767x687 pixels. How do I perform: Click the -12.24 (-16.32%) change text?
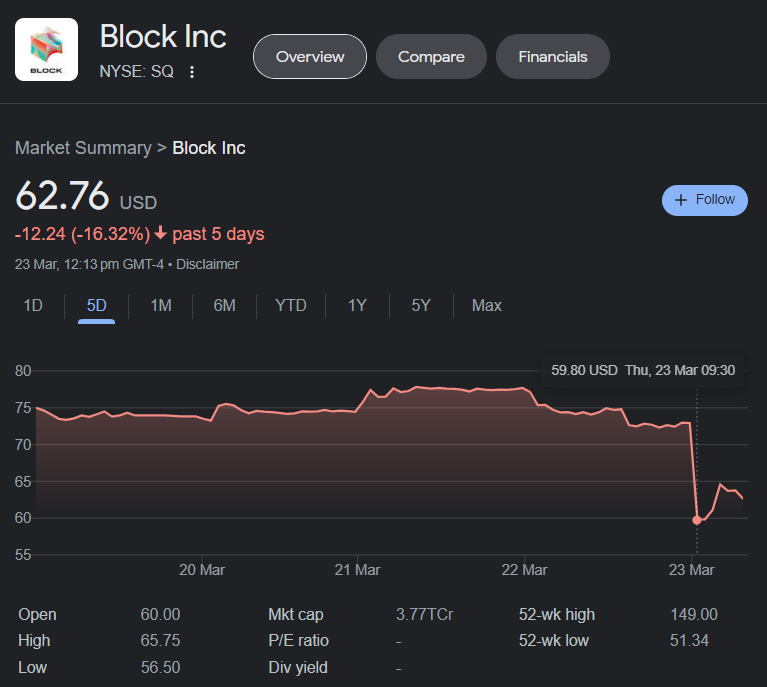coord(82,234)
